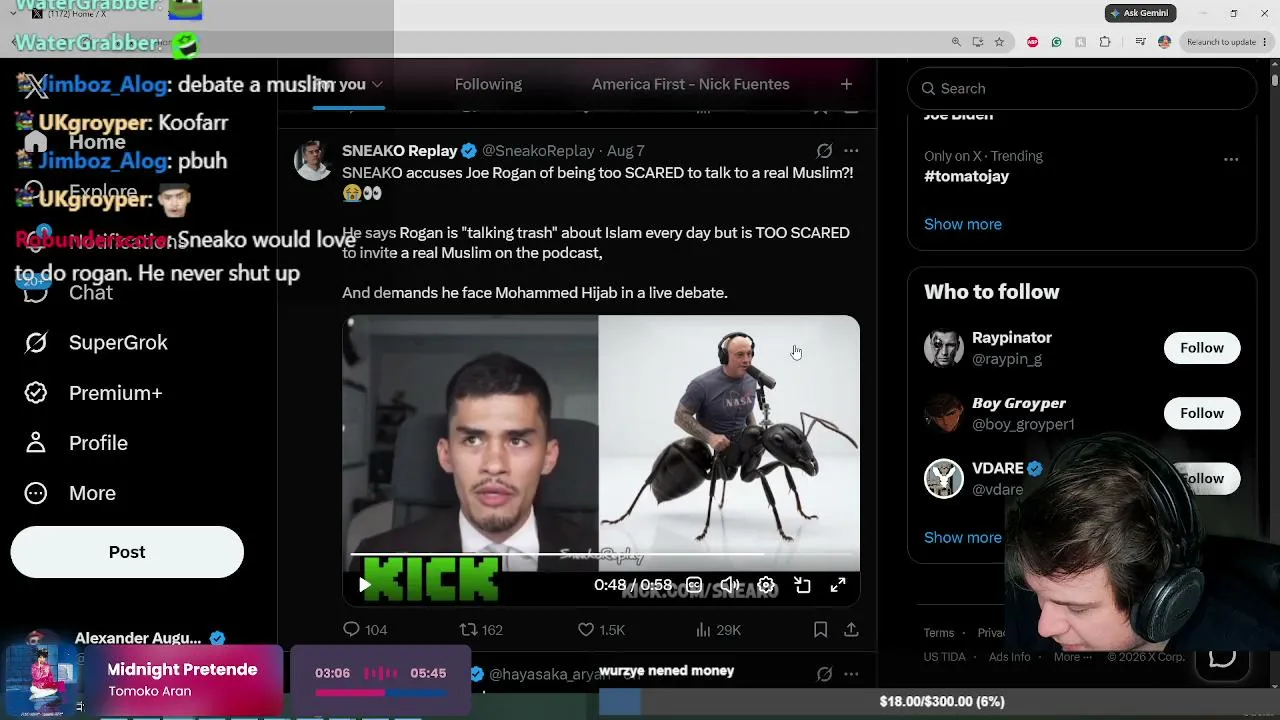Viewport: 1280px width, 720px height.
Task: Repost the SNEAKO Replay post
Action: (x=481, y=629)
